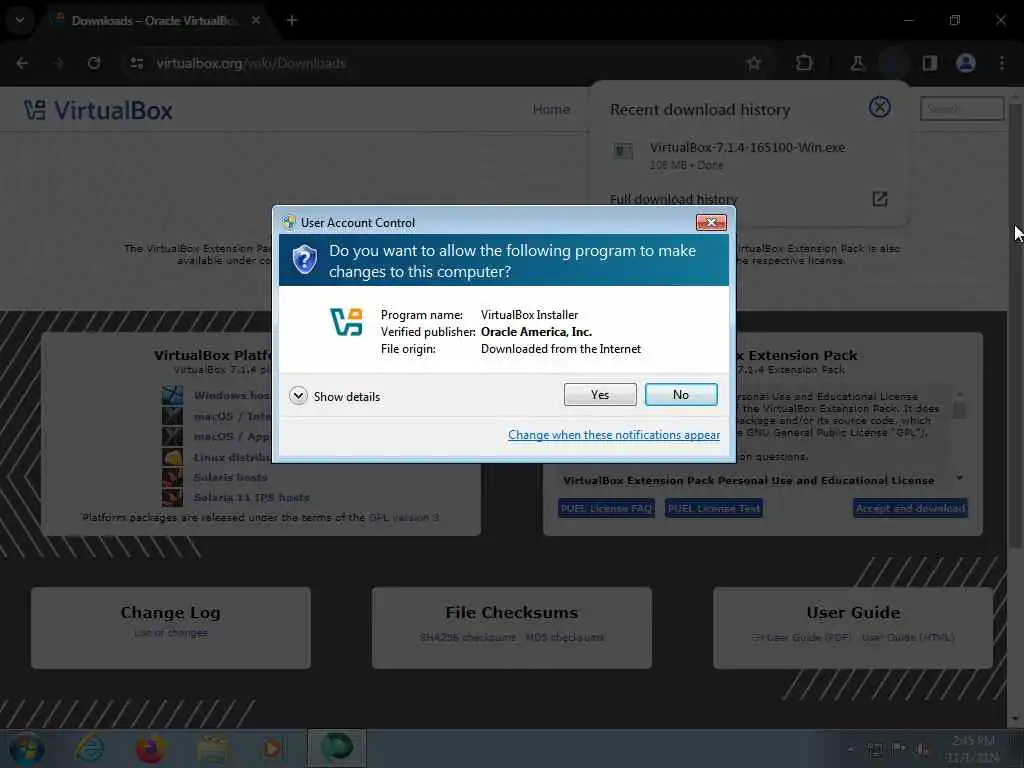The image size is (1024, 768).
Task: Click PUEL License Text button
Action: [x=714, y=508]
